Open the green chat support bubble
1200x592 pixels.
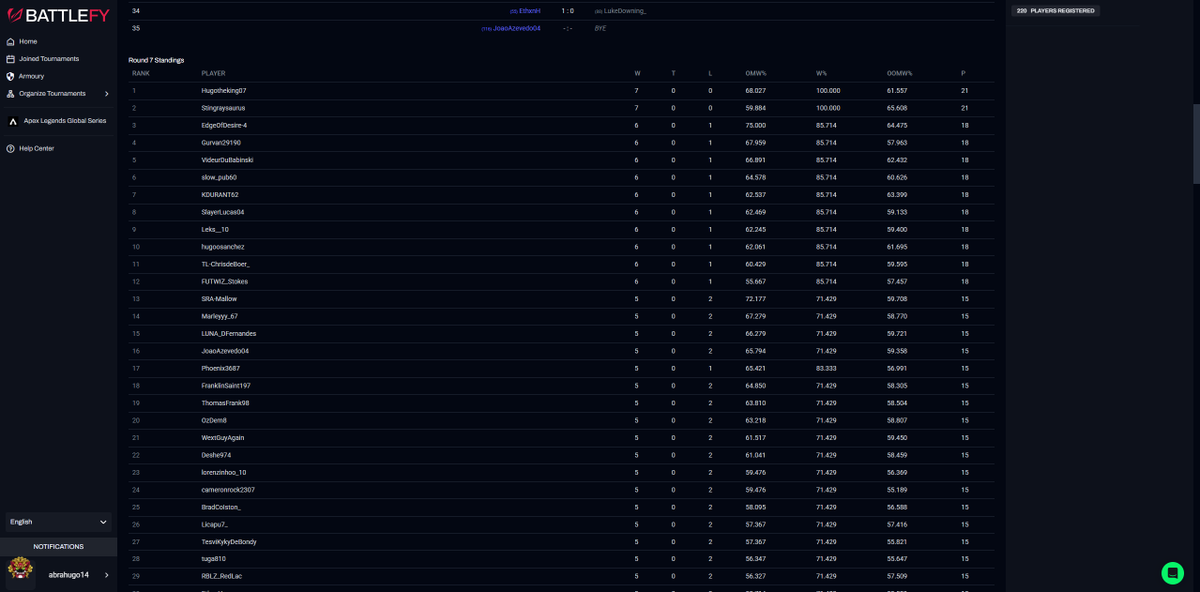pos(1173,573)
